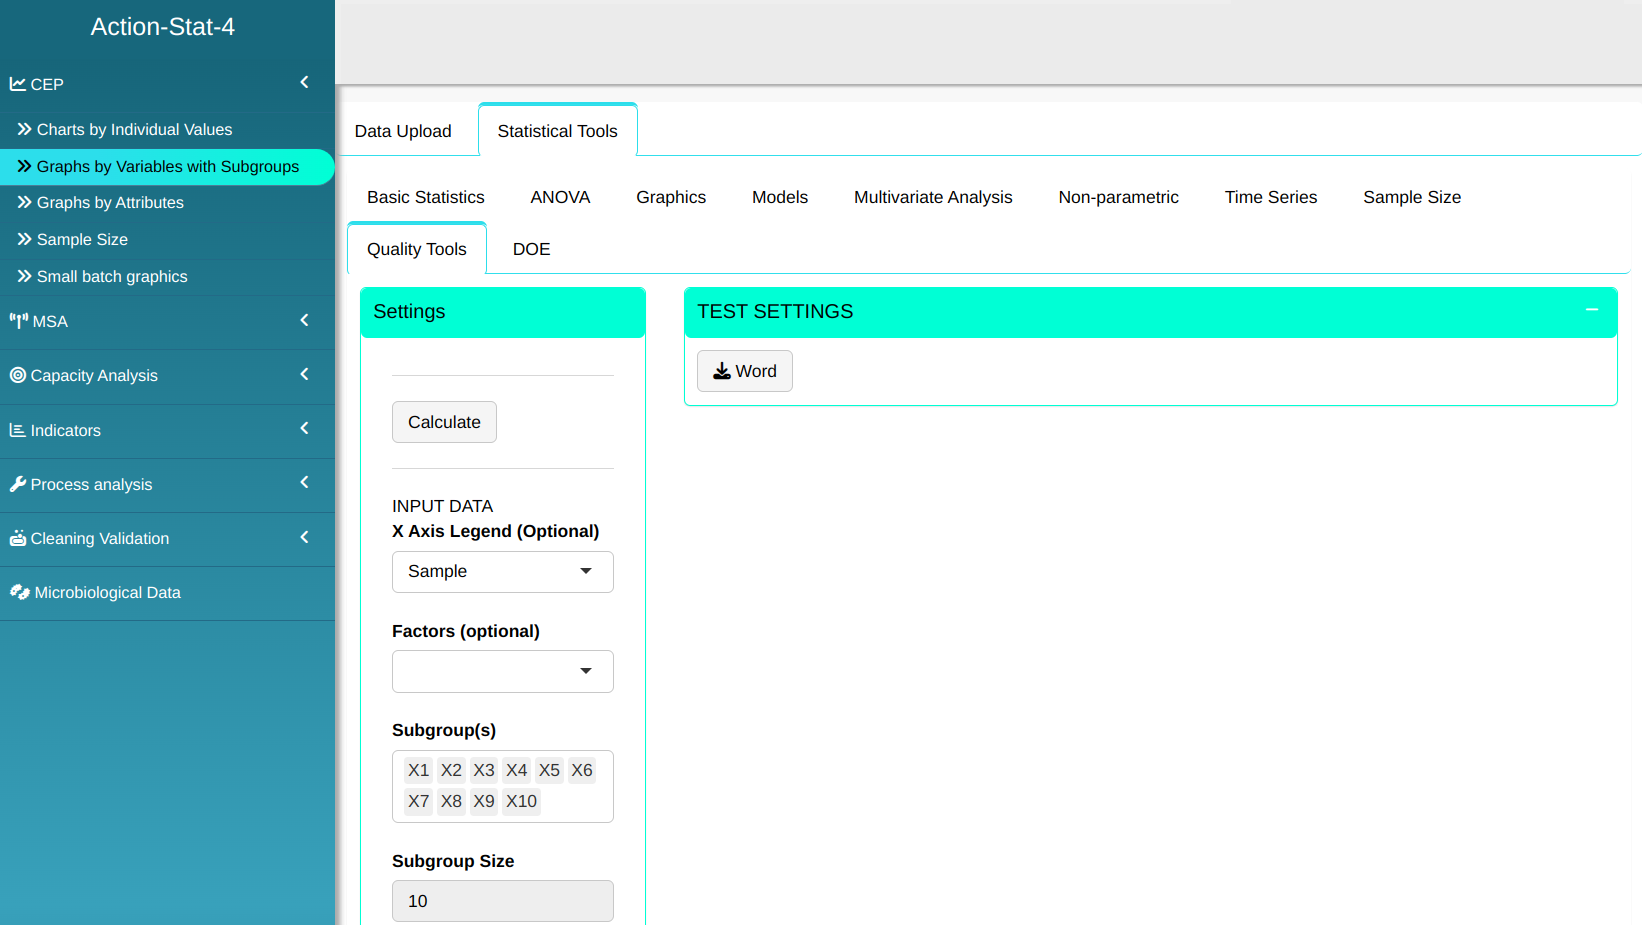Click the Indicators bar chart icon
The width and height of the screenshot is (1642, 925).
click(x=18, y=430)
